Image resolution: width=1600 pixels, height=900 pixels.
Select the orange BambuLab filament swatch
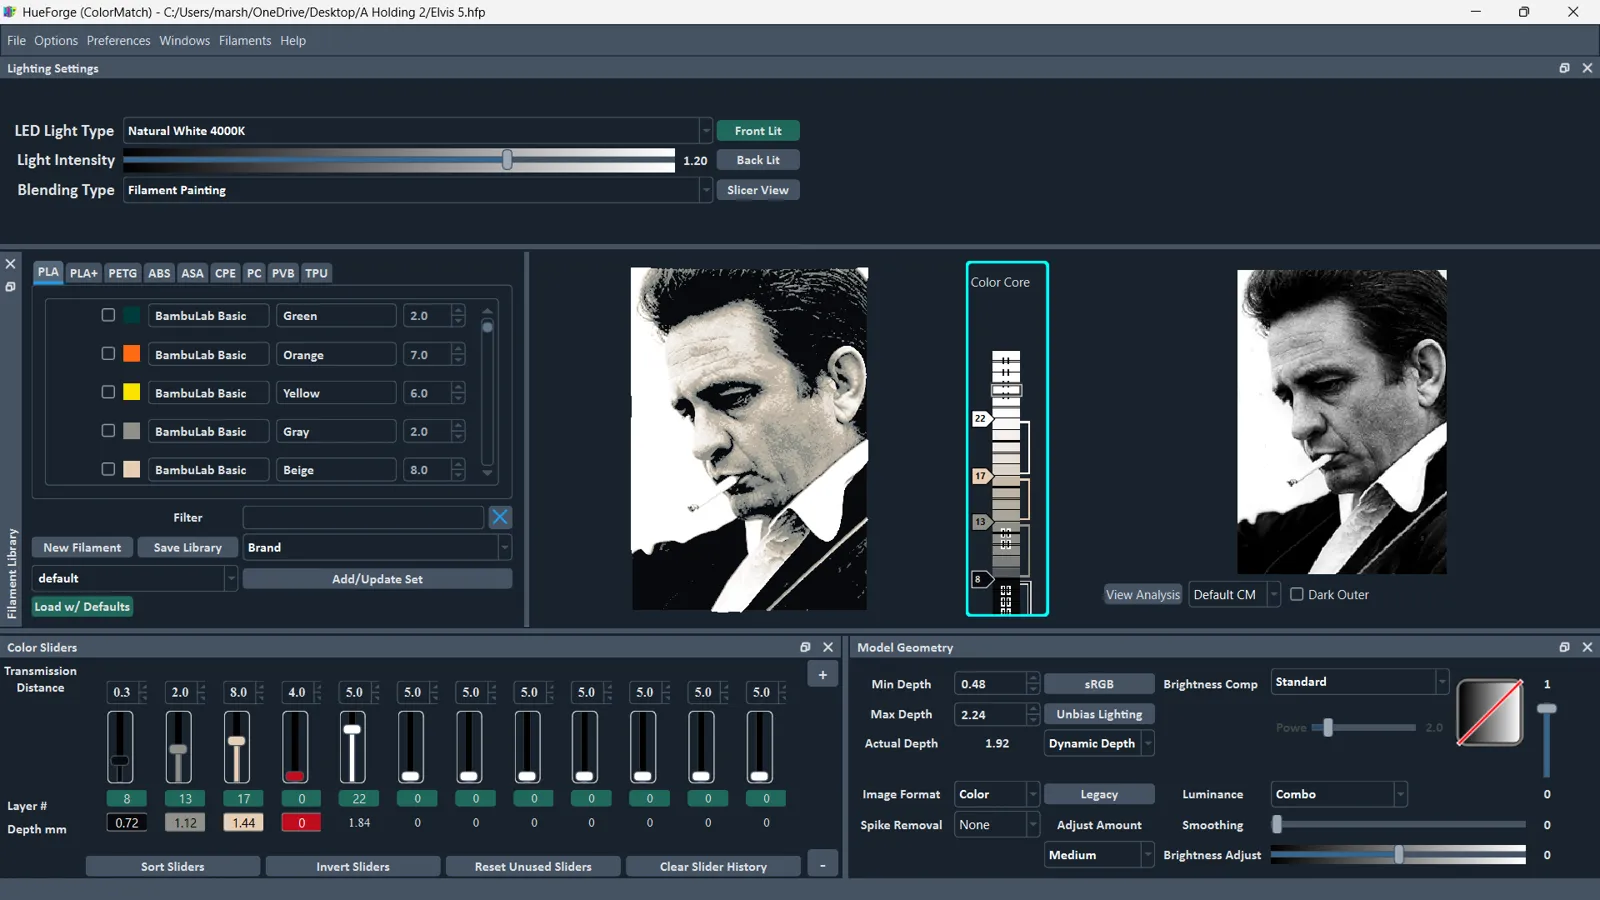click(132, 354)
